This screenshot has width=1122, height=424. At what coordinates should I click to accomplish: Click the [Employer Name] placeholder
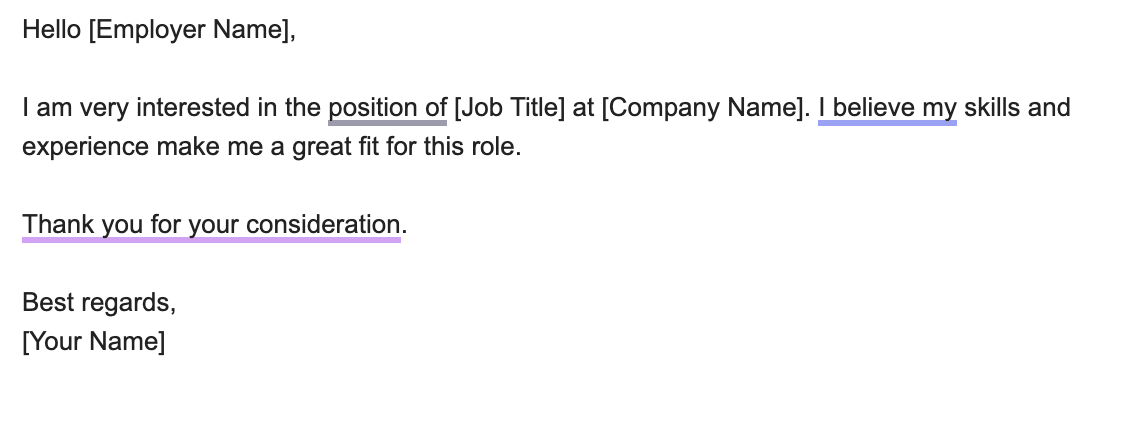192,31
